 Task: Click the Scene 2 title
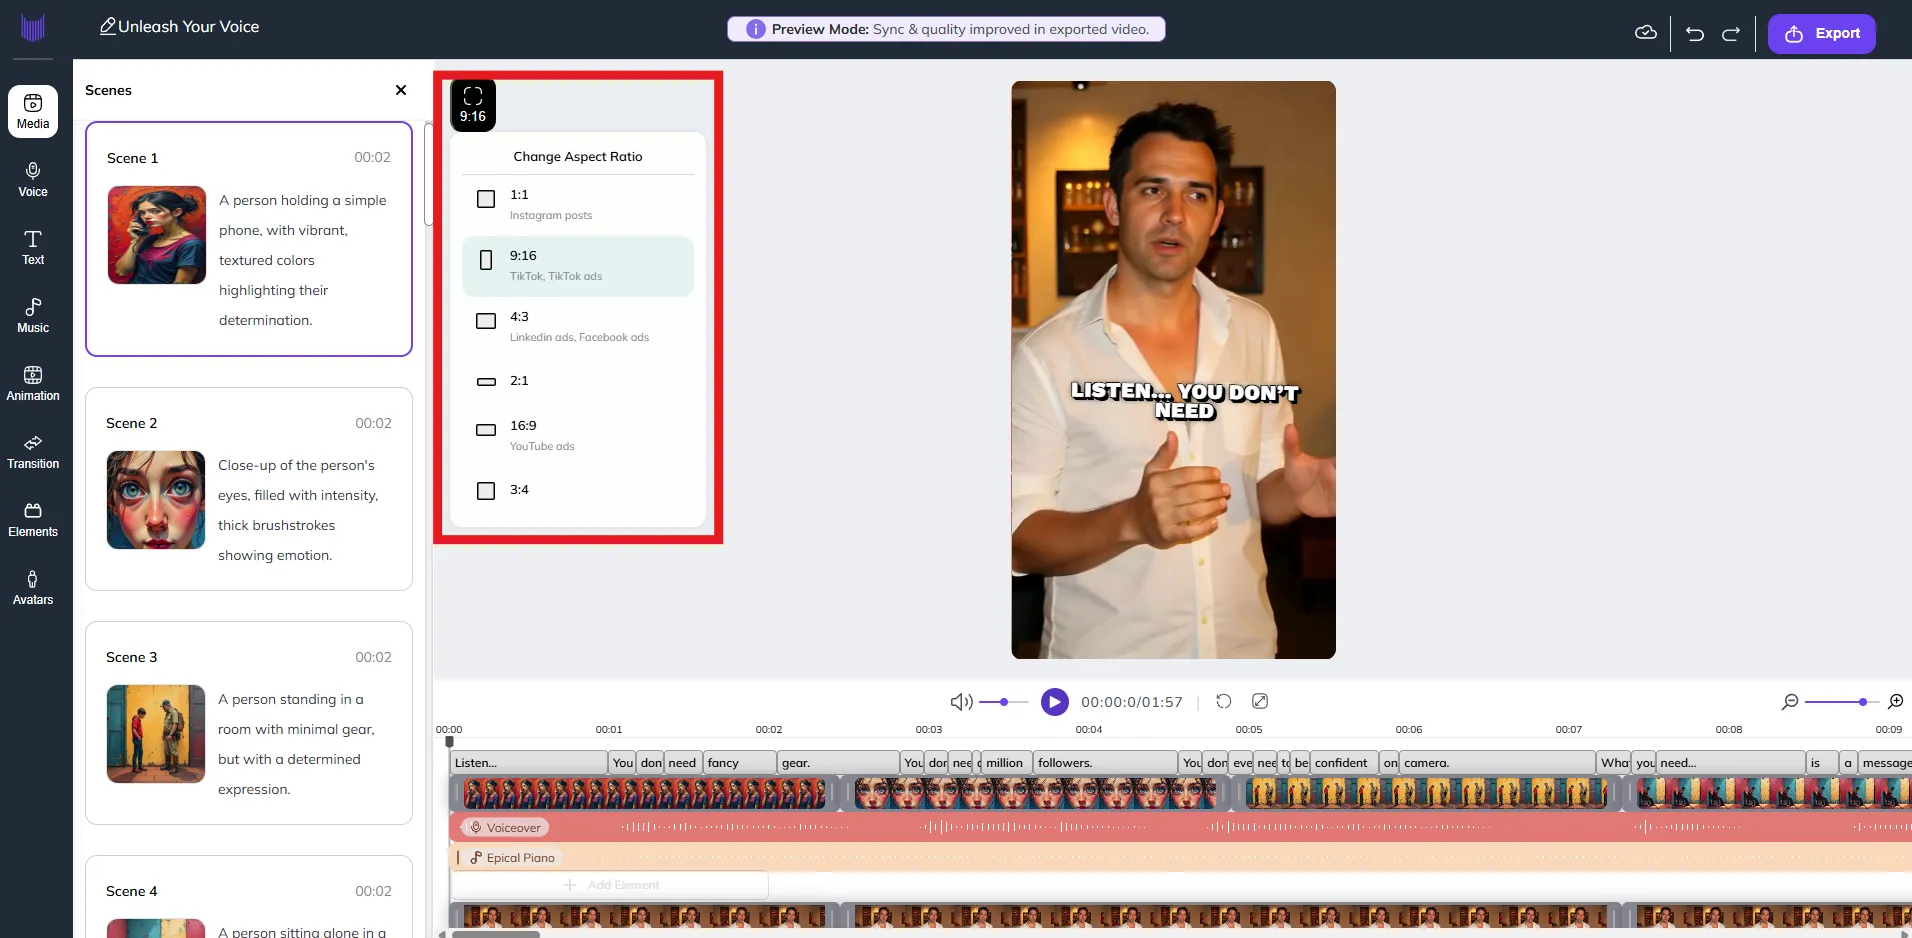coord(132,423)
